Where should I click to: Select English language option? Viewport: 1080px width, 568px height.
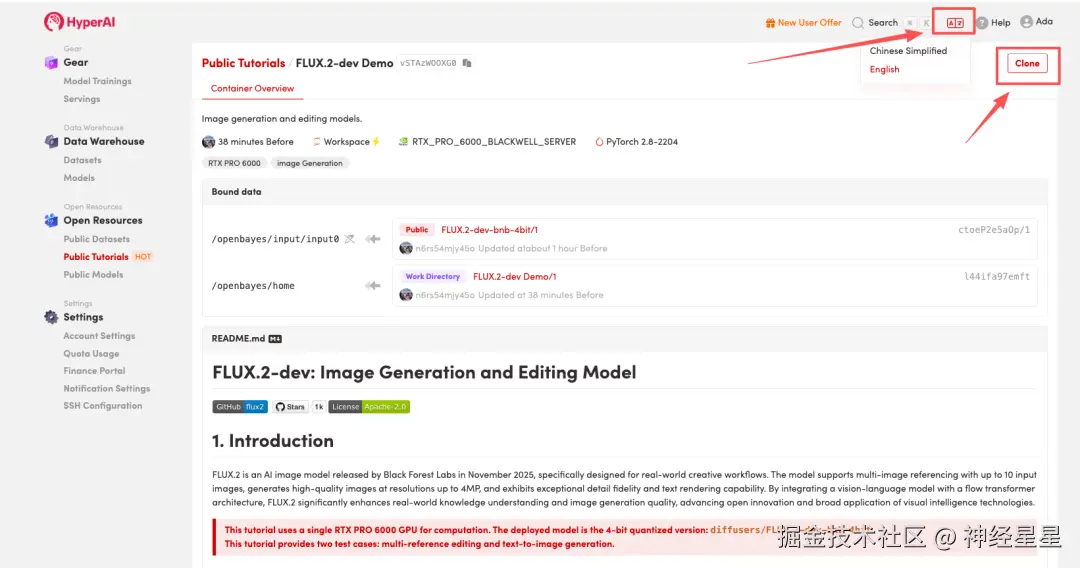pos(884,70)
